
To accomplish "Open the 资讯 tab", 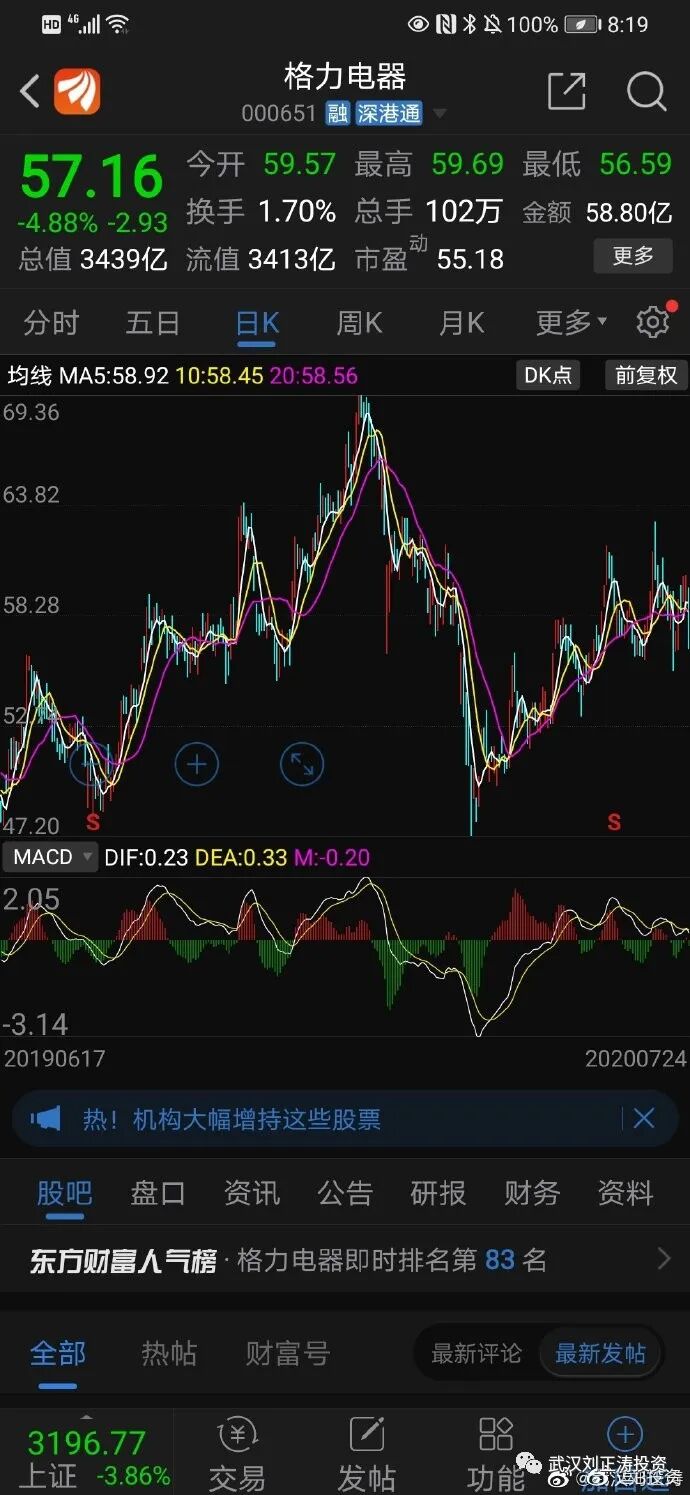I will 251,1193.
